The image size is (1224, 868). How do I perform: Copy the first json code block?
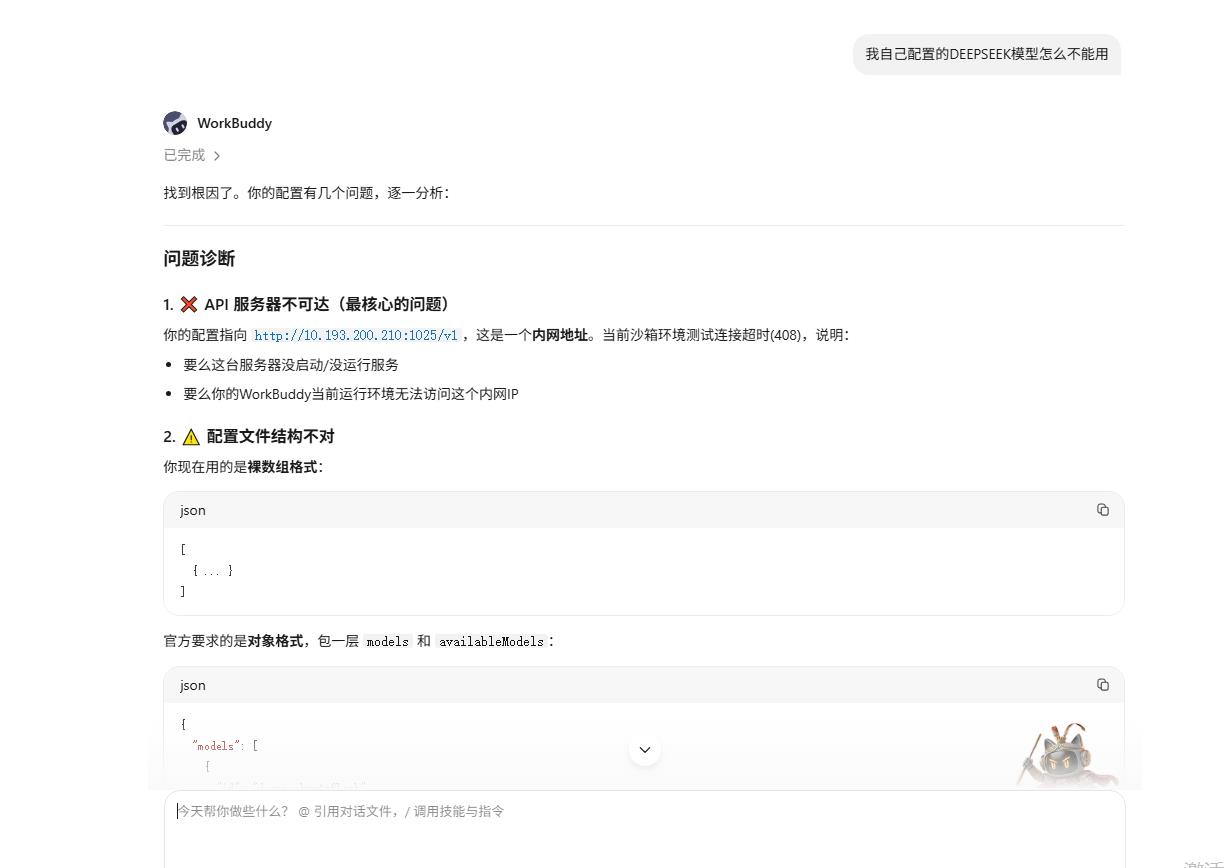click(1102, 510)
